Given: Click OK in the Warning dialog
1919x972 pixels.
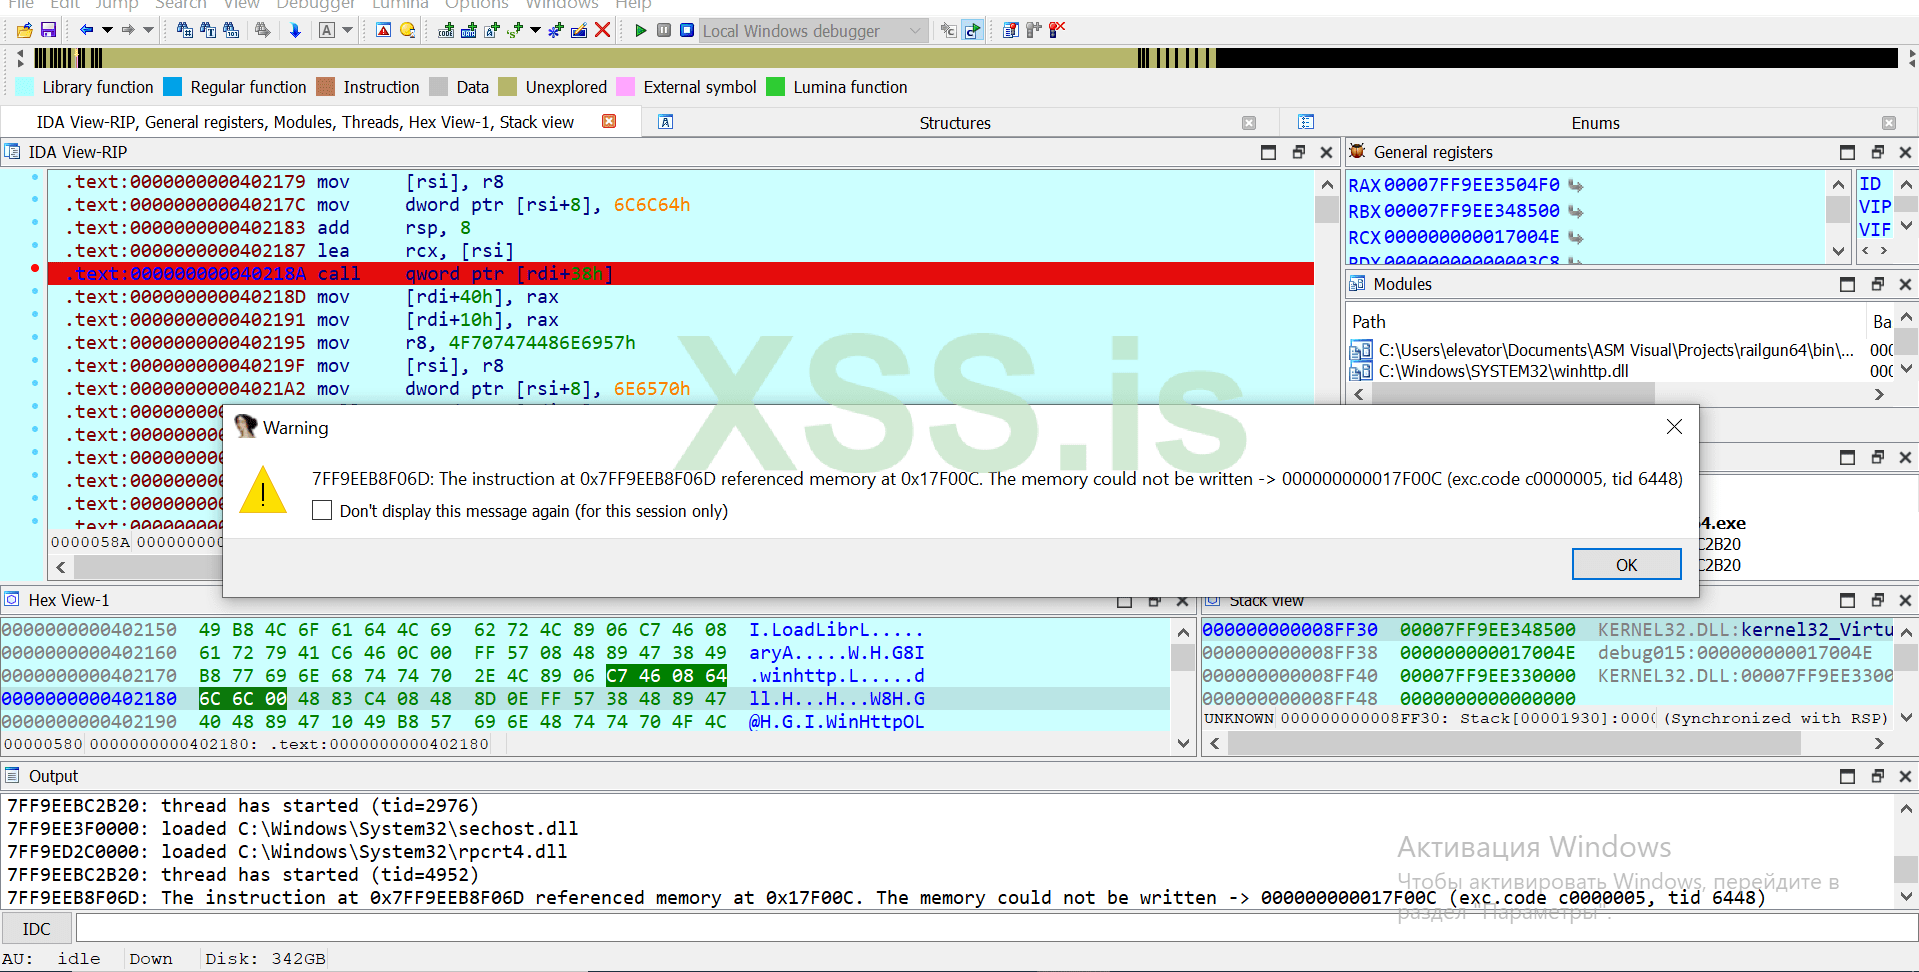Looking at the screenshot, I should pyautogui.click(x=1626, y=565).
